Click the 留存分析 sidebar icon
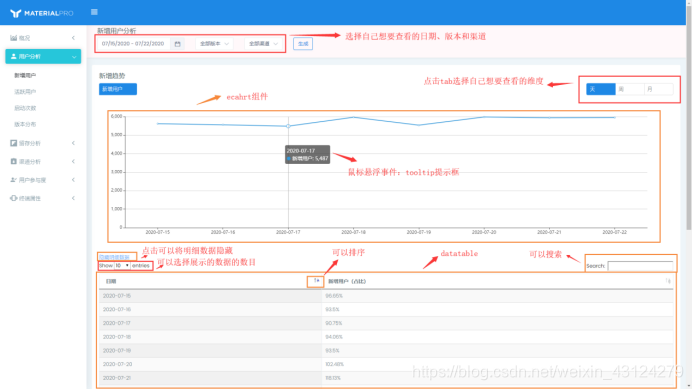Image resolution: width=693 pixels, height=390 pixels. 13,143
